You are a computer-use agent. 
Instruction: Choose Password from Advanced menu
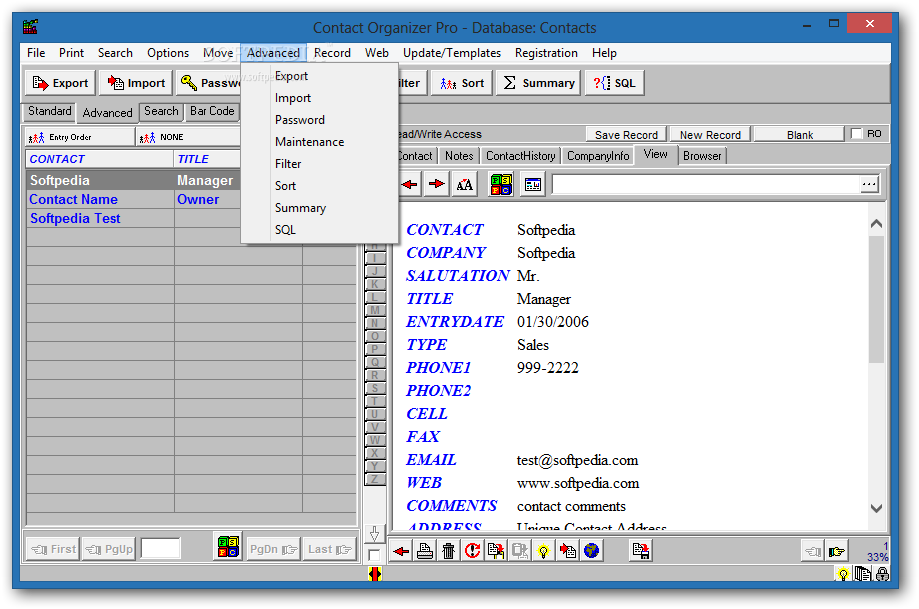(x=299, y=120)
